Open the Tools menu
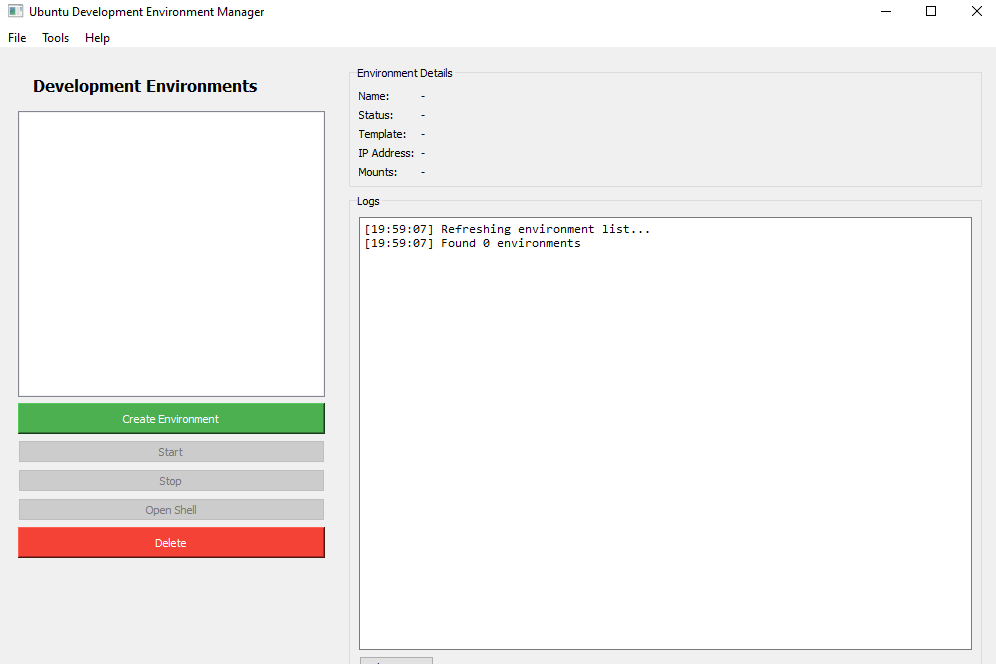The image size is (996, 664). (x=55, y=38)
